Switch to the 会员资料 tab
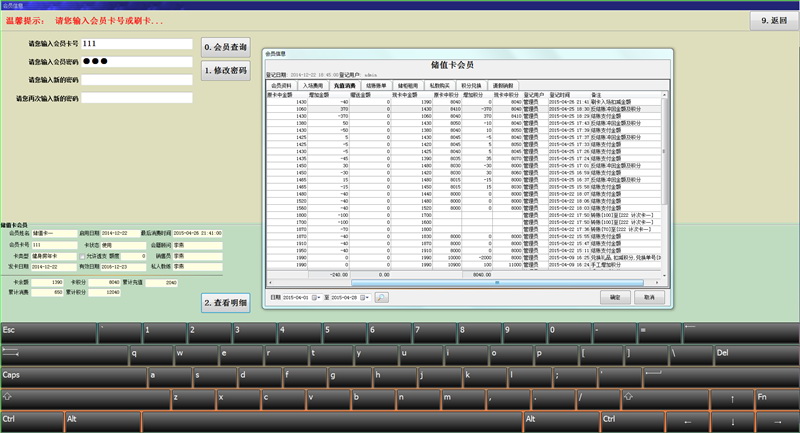Viewport: 800px width, 433px height. coord(281,85)
